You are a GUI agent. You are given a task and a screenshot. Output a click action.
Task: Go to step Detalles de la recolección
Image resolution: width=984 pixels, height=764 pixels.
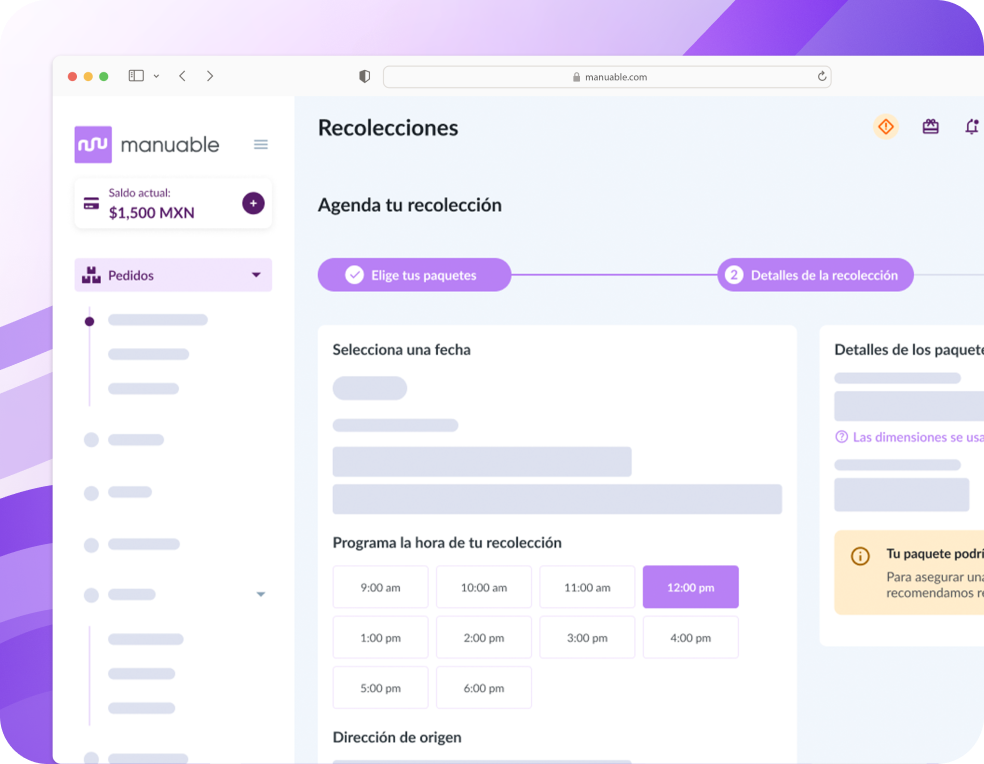[815, 275]
